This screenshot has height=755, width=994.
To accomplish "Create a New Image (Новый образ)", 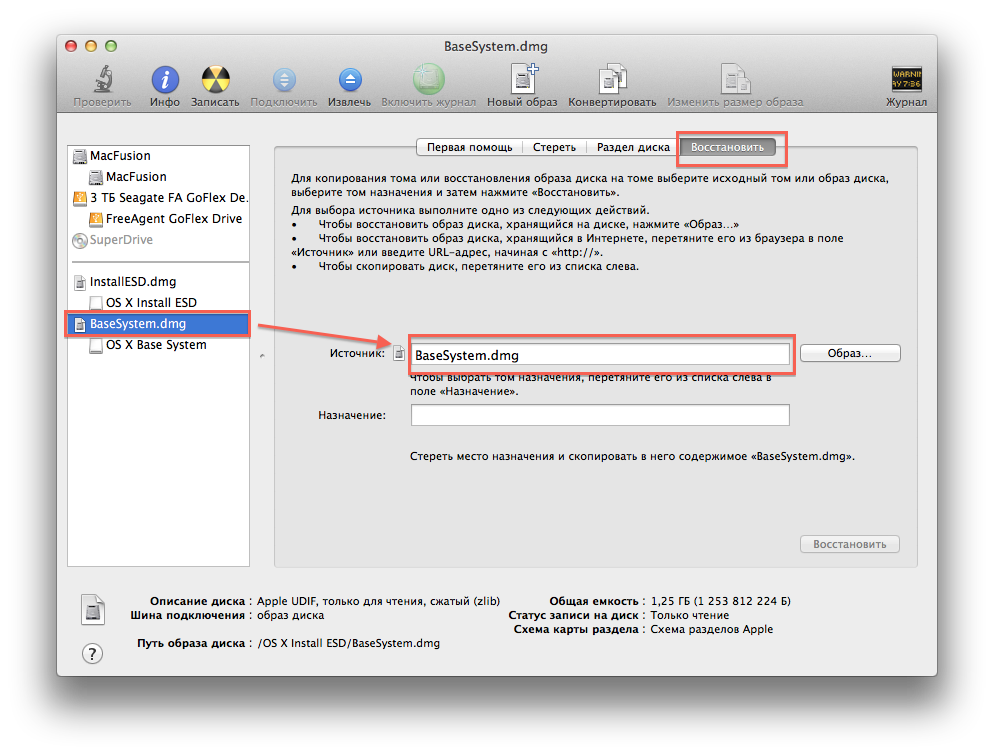I will tap(524, 79).
